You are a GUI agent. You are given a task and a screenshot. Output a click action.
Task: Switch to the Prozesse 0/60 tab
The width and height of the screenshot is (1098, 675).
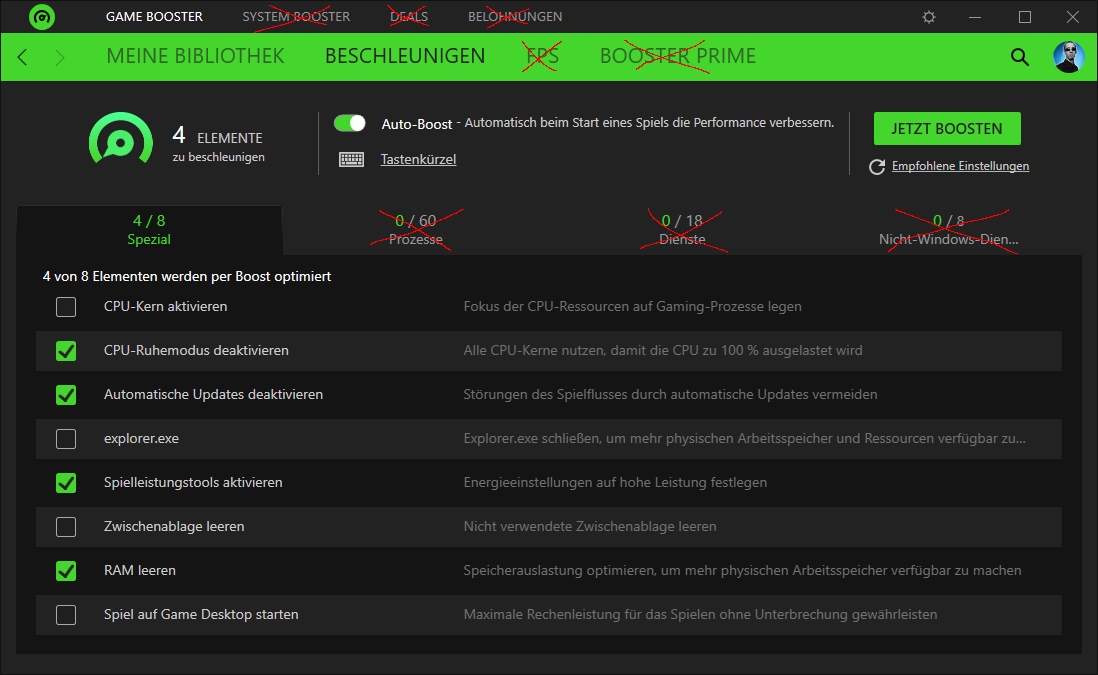pos(416,230)
